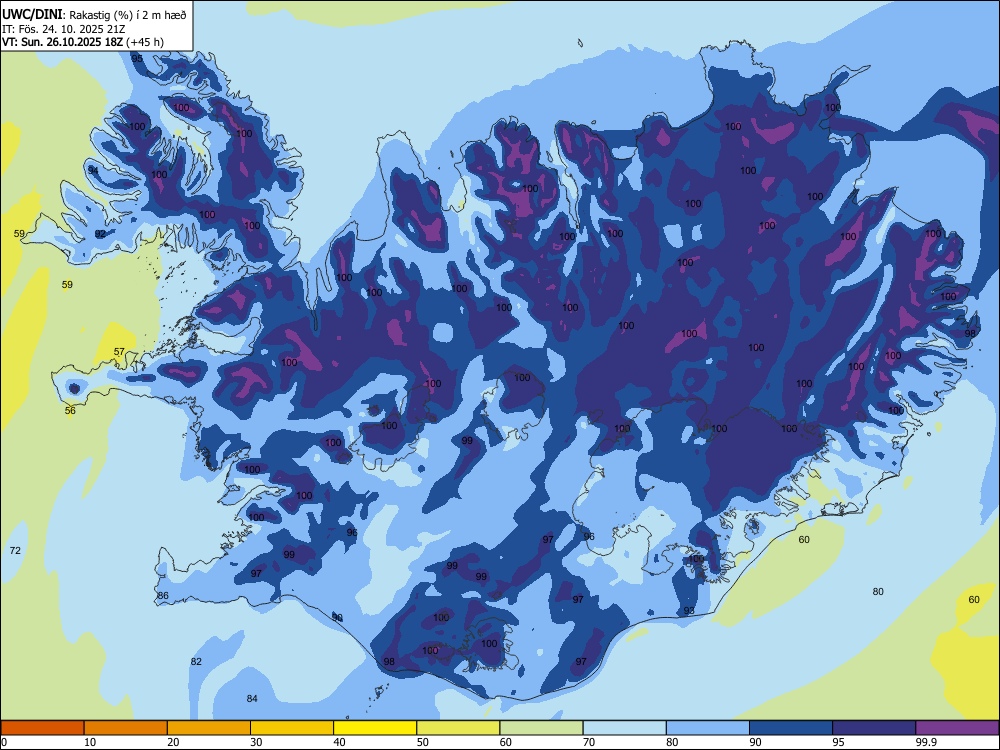1000x750 pixels.
Task: Click the light blue 80–90 legend swatch
Action: [x=708, y=728]
